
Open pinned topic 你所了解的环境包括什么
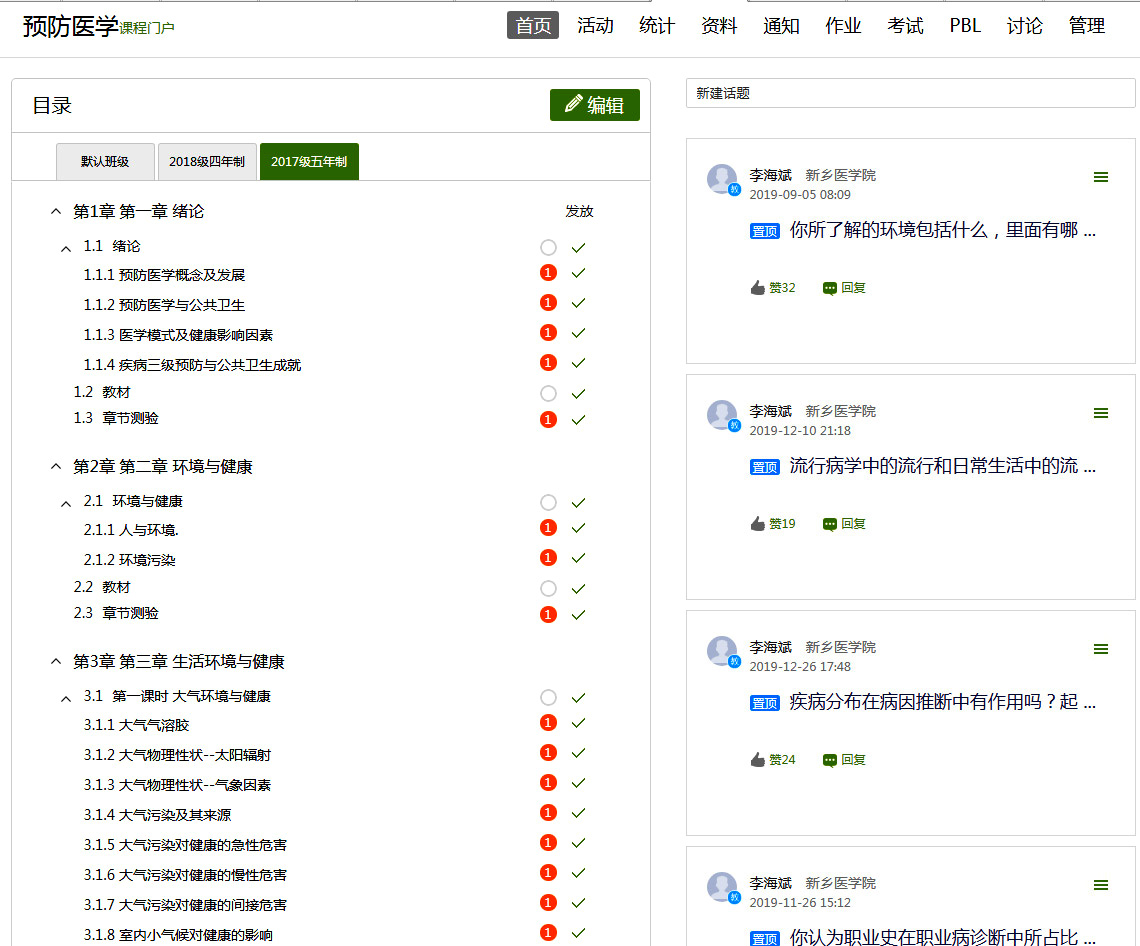coord(942,230)
